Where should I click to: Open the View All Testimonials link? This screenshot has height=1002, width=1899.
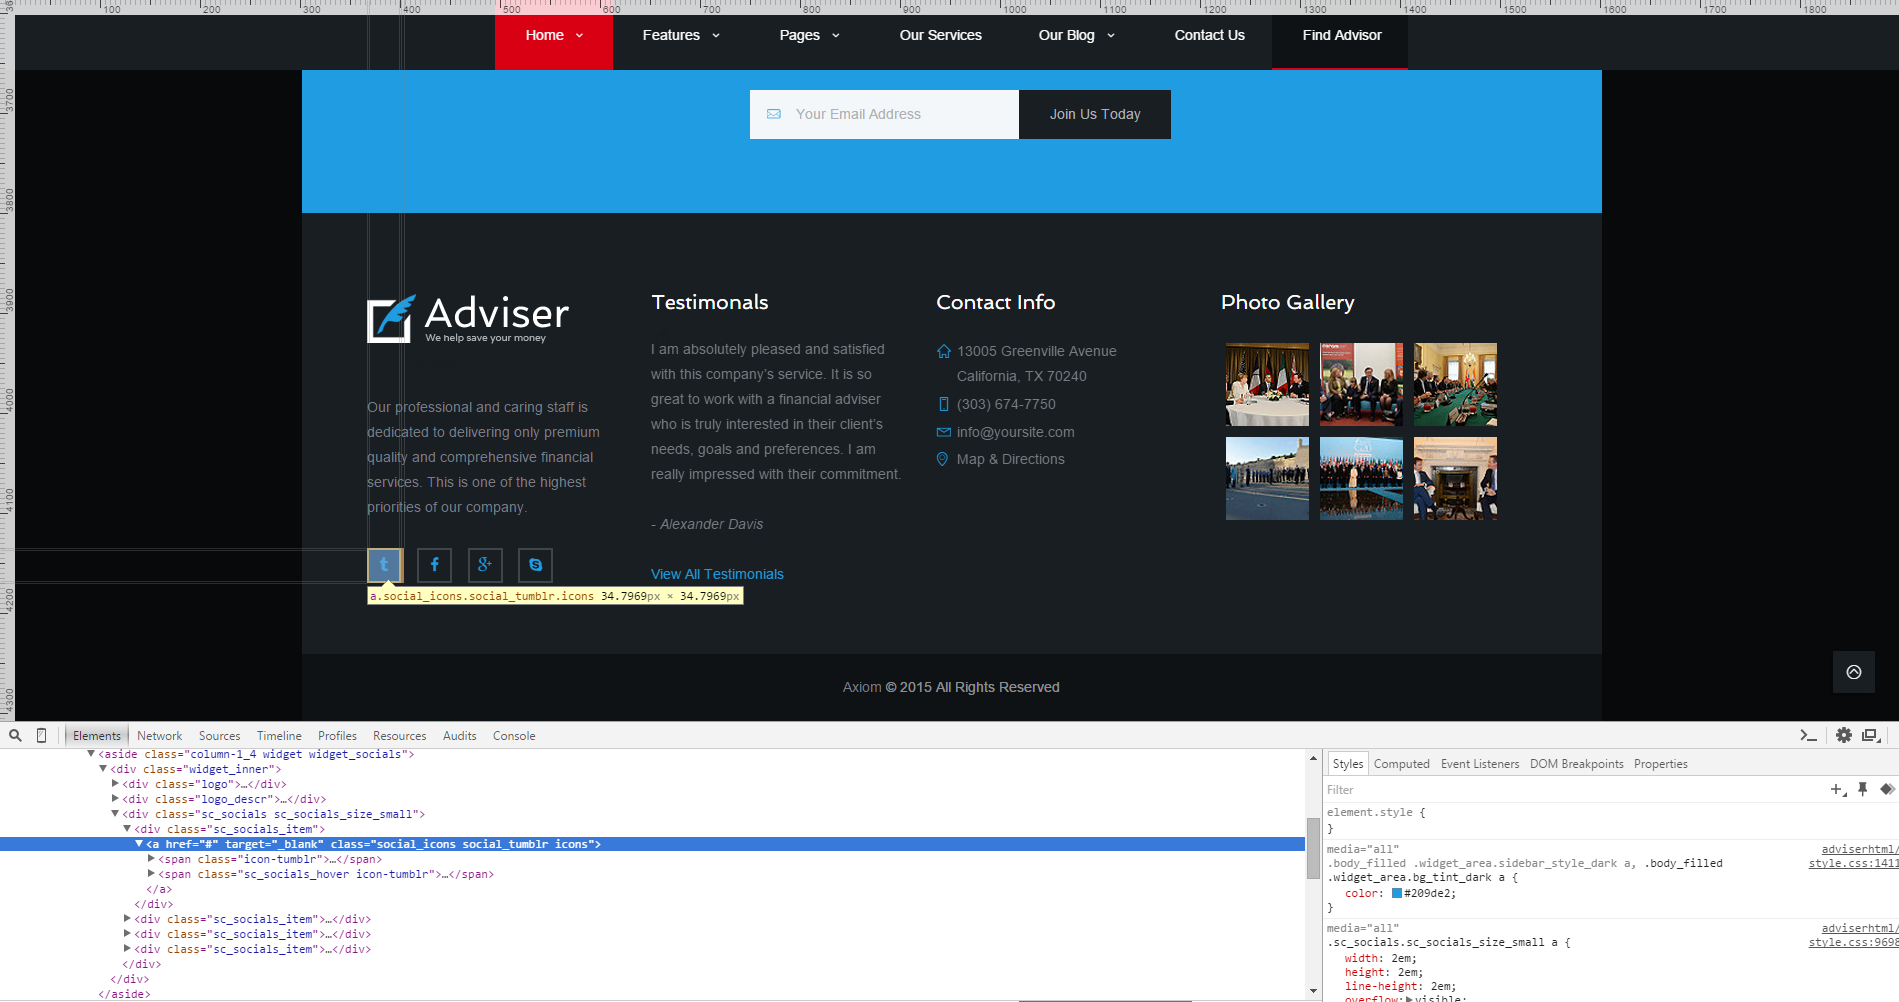pyautogui.click(x=717, y=574)
